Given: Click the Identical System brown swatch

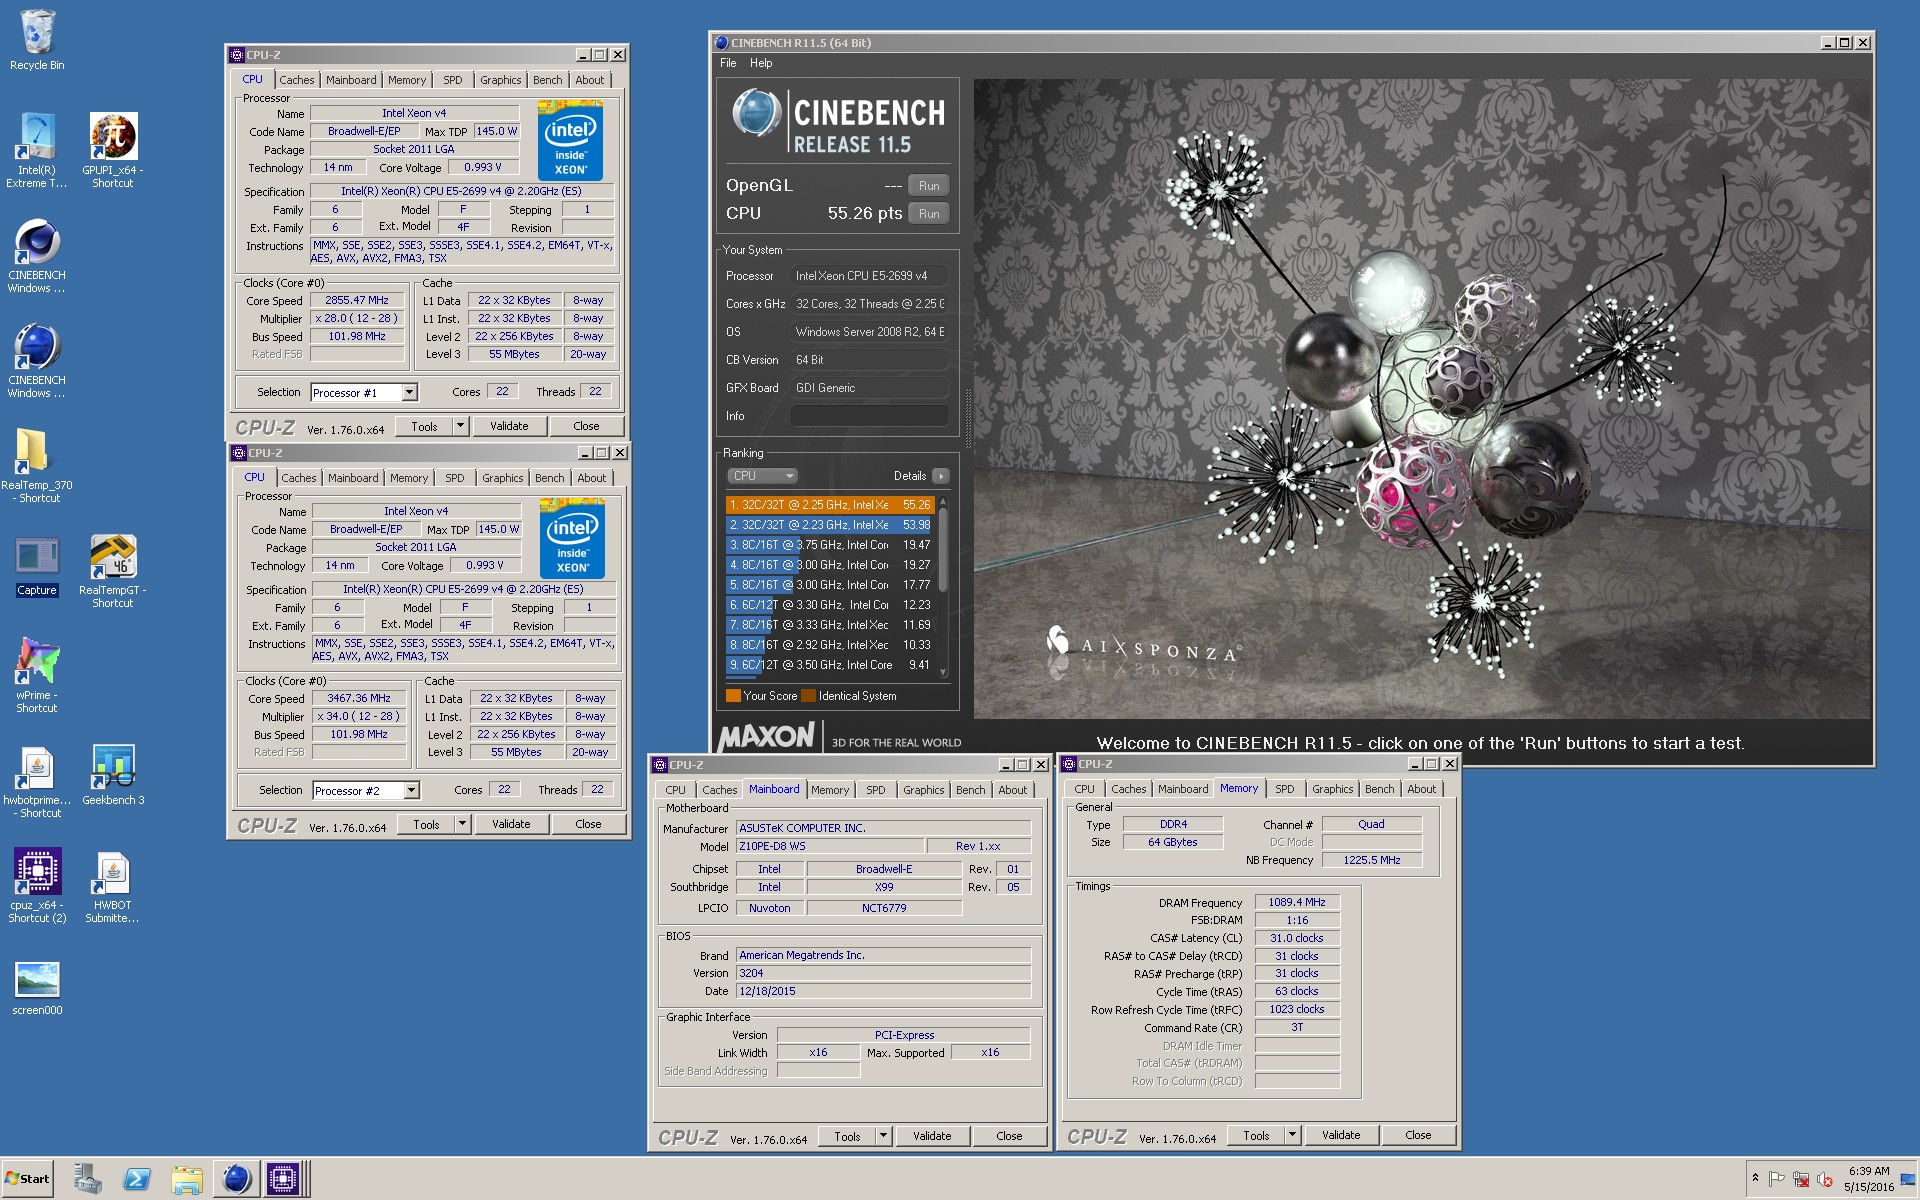Looking at the screenshot, I should [808, 696].
